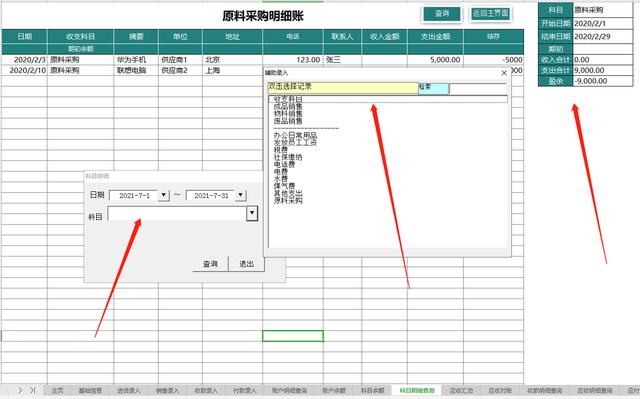Click the 支出金额 column header
This screenshot has width=640, height=399.
click(435, 36)
